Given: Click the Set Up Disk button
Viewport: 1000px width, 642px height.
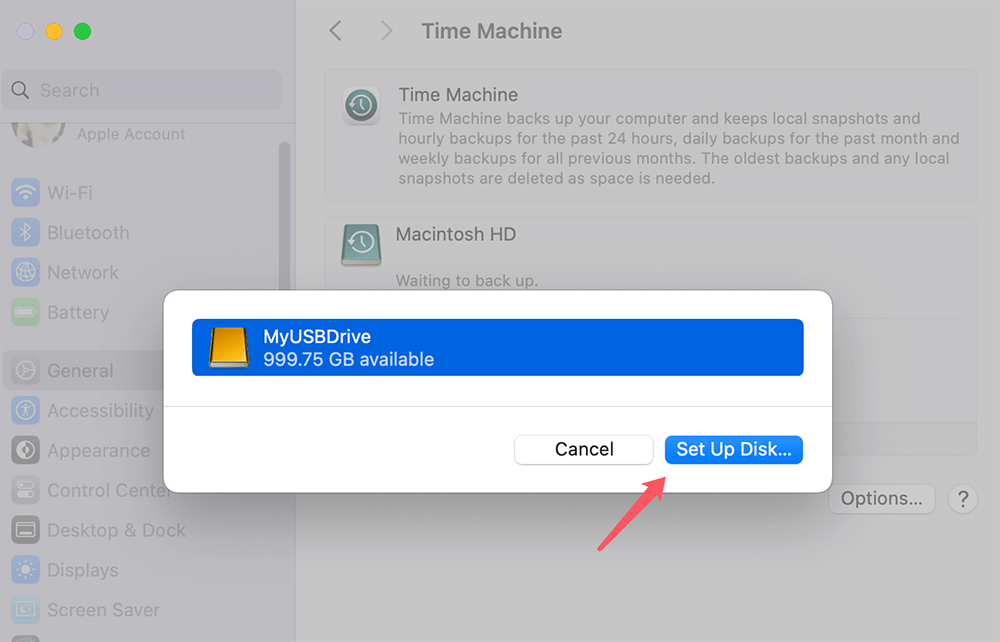Looking at the screenshot, I should 733,449.
